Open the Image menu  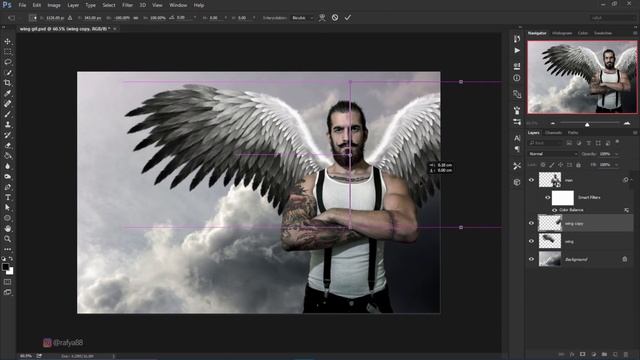point(54,5)
